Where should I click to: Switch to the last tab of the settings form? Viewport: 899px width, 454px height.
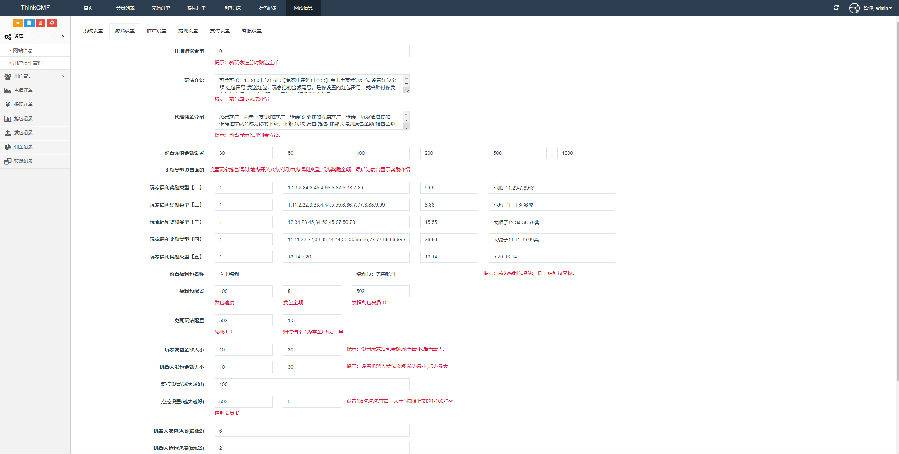251,31
